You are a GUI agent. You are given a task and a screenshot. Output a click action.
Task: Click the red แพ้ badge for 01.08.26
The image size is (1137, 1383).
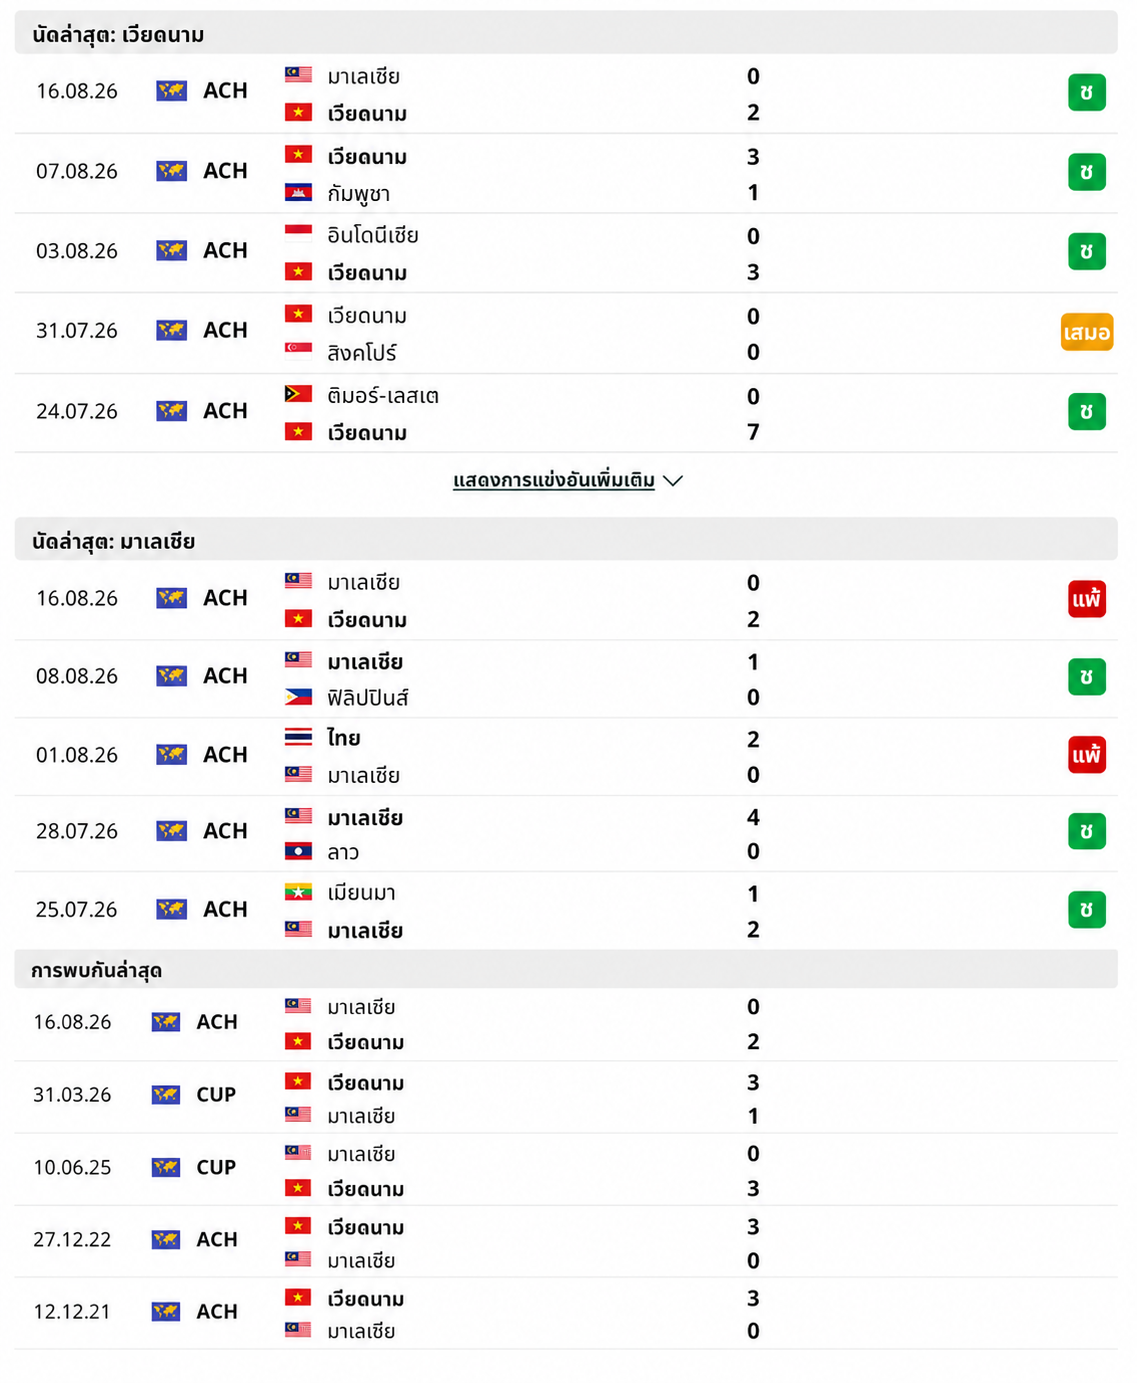1086,755
